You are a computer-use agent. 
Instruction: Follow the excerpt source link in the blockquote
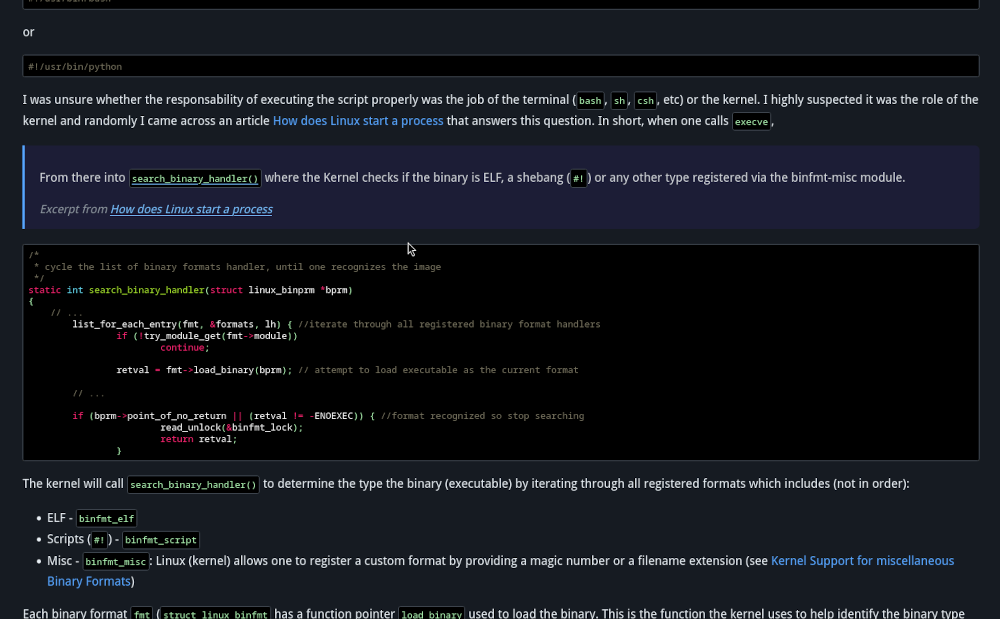(x=190, y=209)
